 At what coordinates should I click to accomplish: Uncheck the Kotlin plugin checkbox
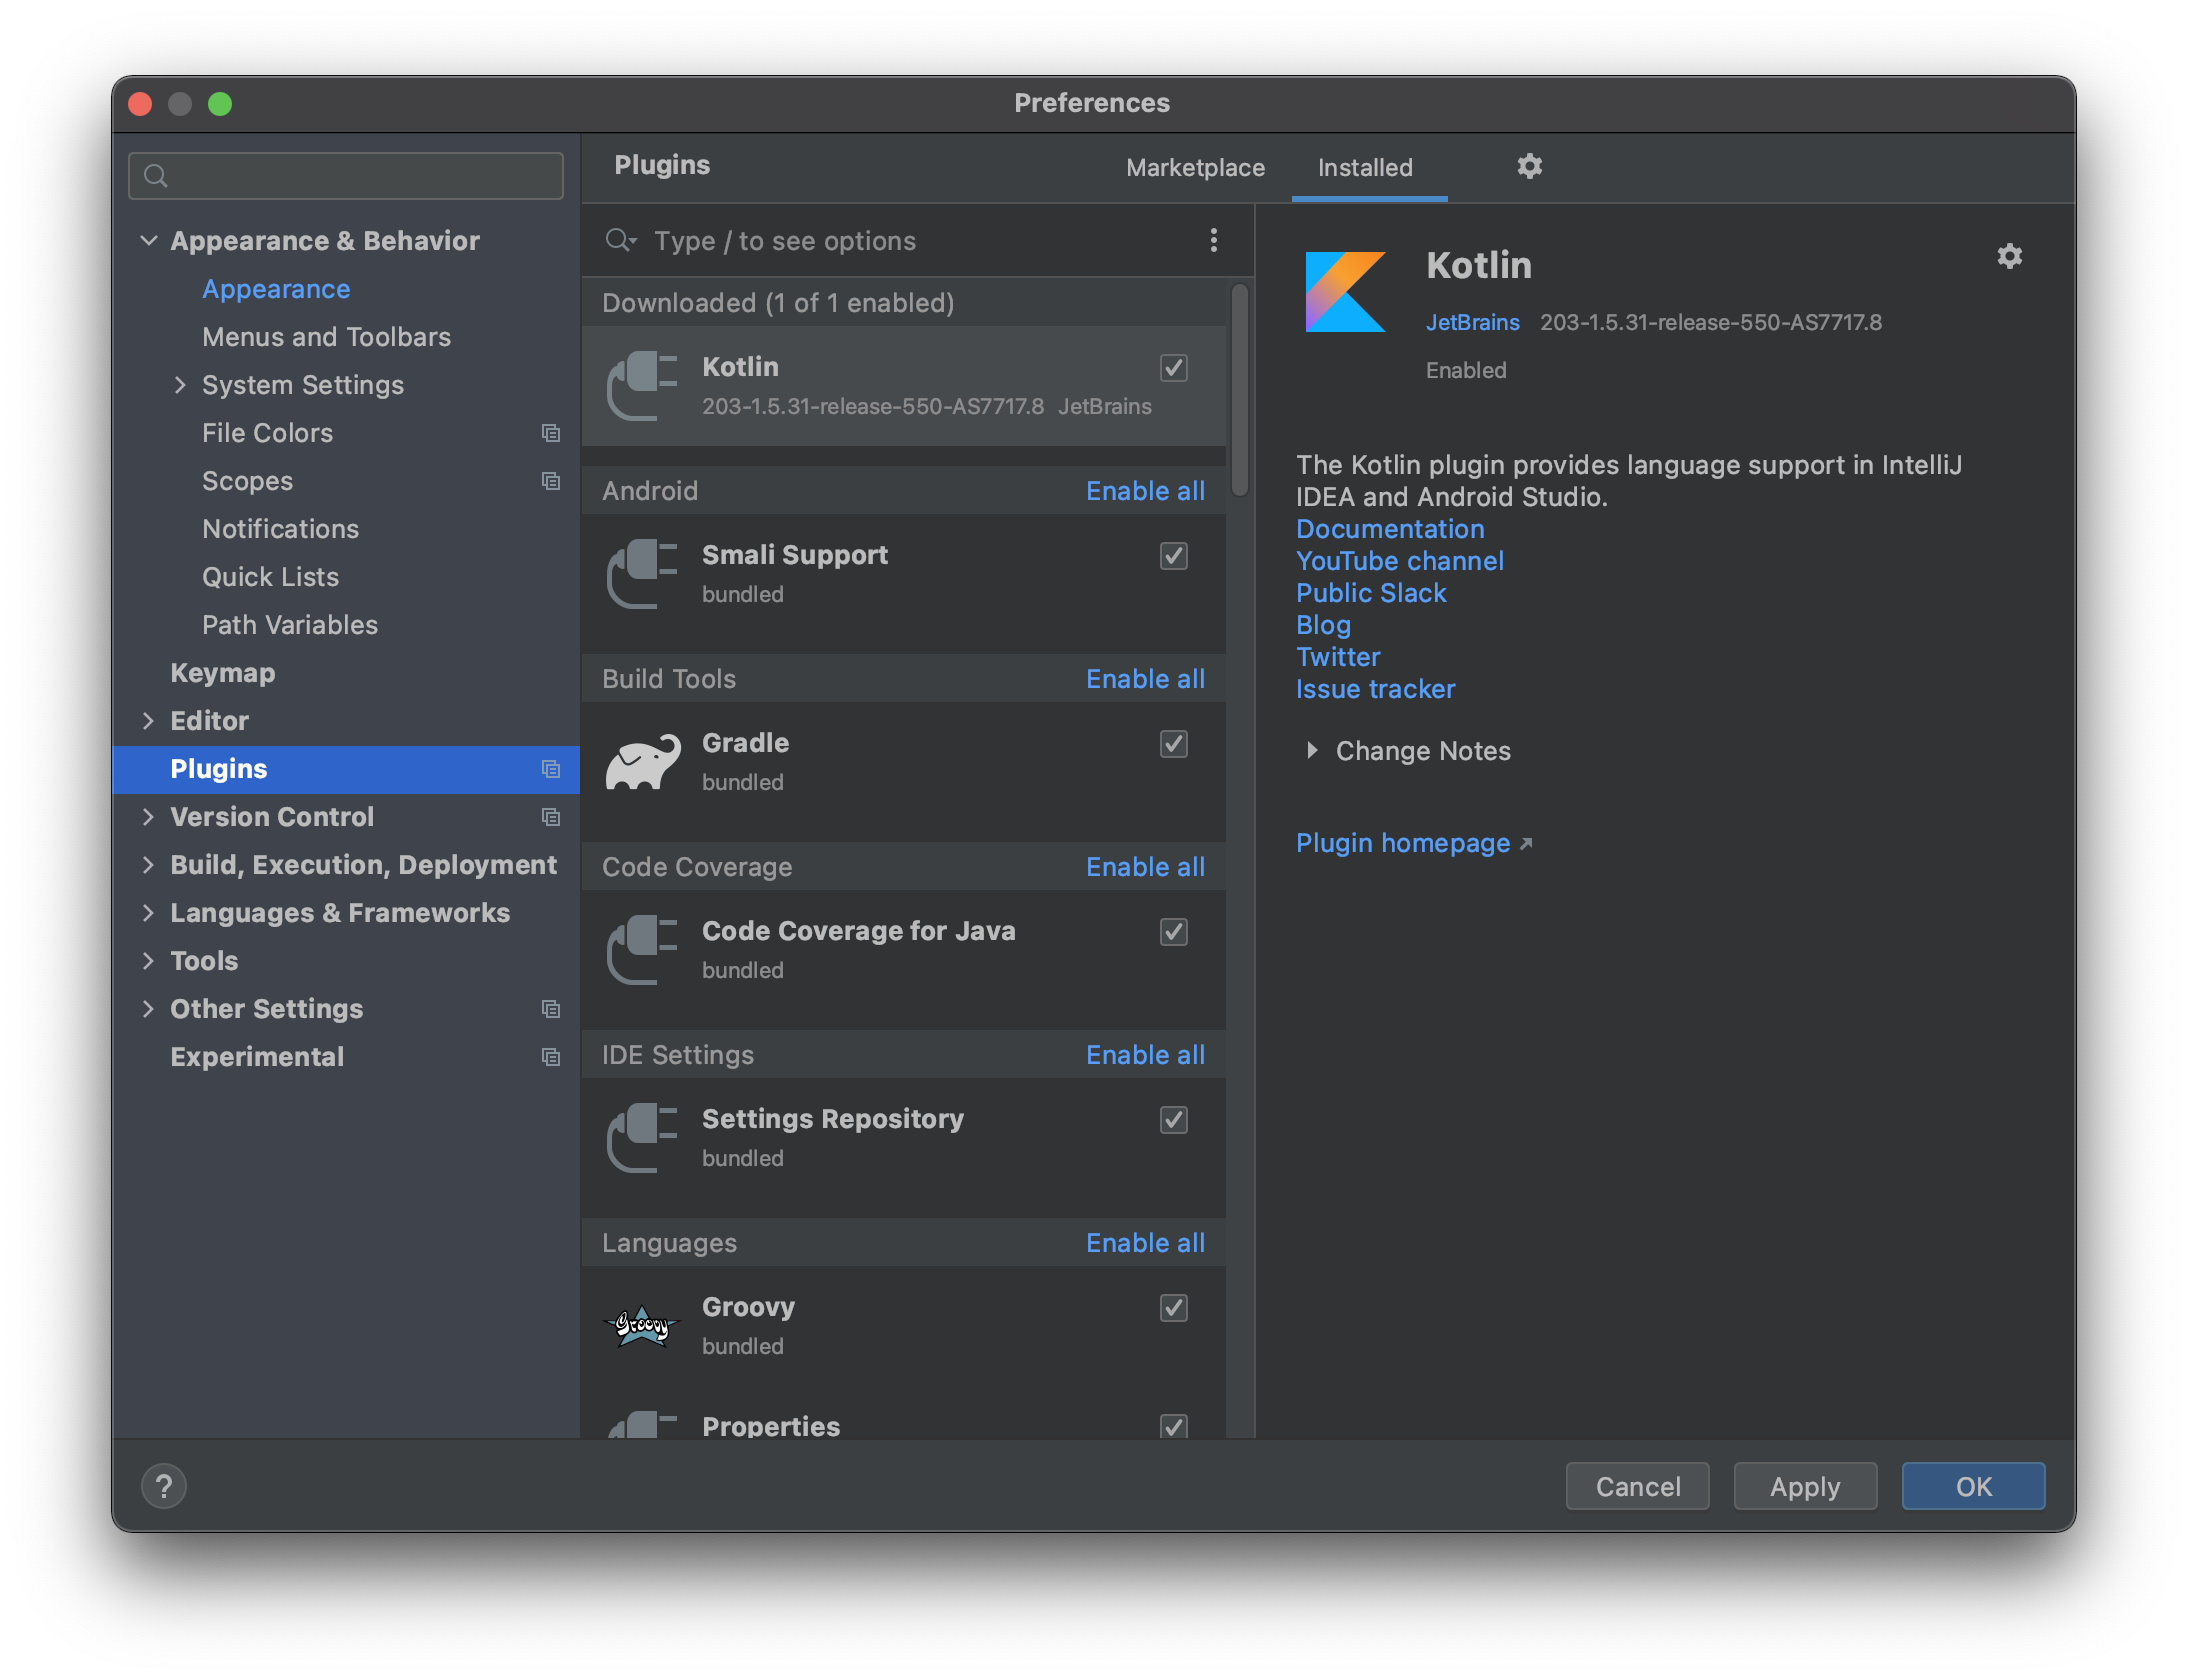pyautogui.click(x=1173, y=368)
